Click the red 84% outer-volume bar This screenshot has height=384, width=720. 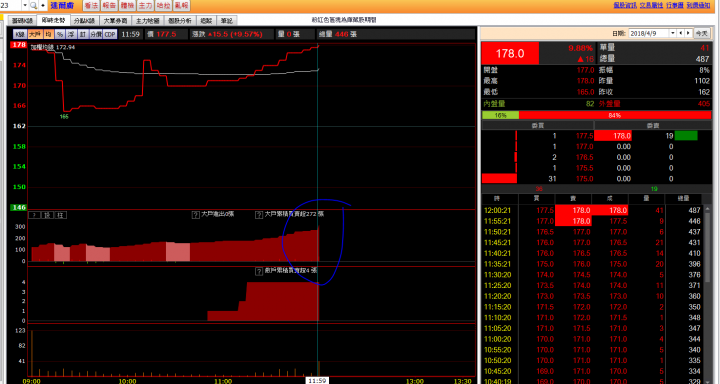[615, 115]
